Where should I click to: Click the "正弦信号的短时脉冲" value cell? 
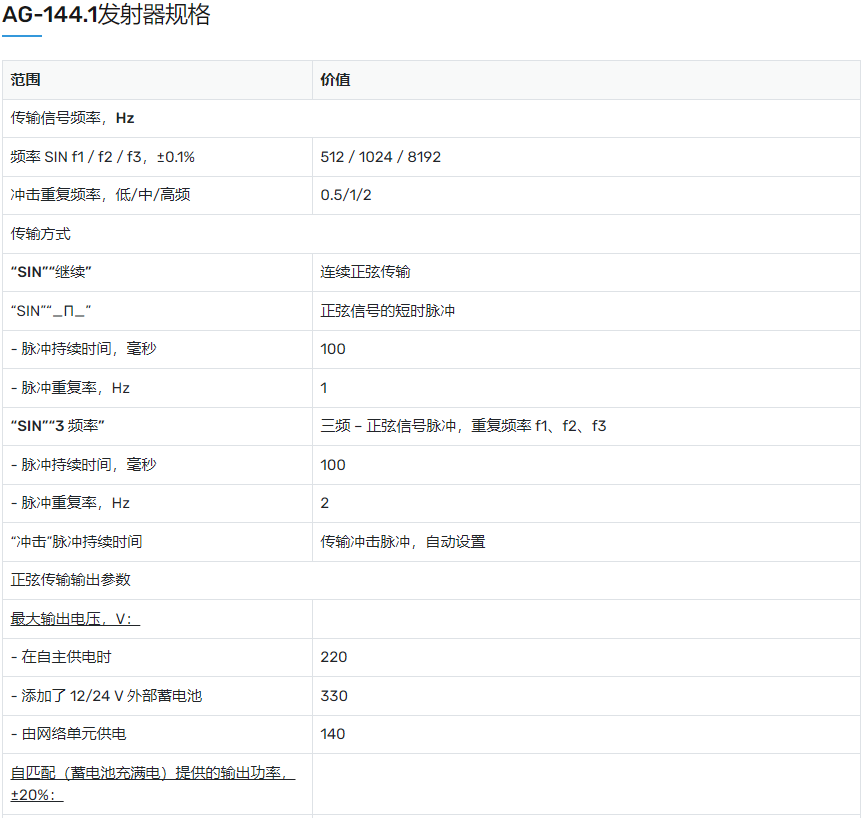pos(387,311)
